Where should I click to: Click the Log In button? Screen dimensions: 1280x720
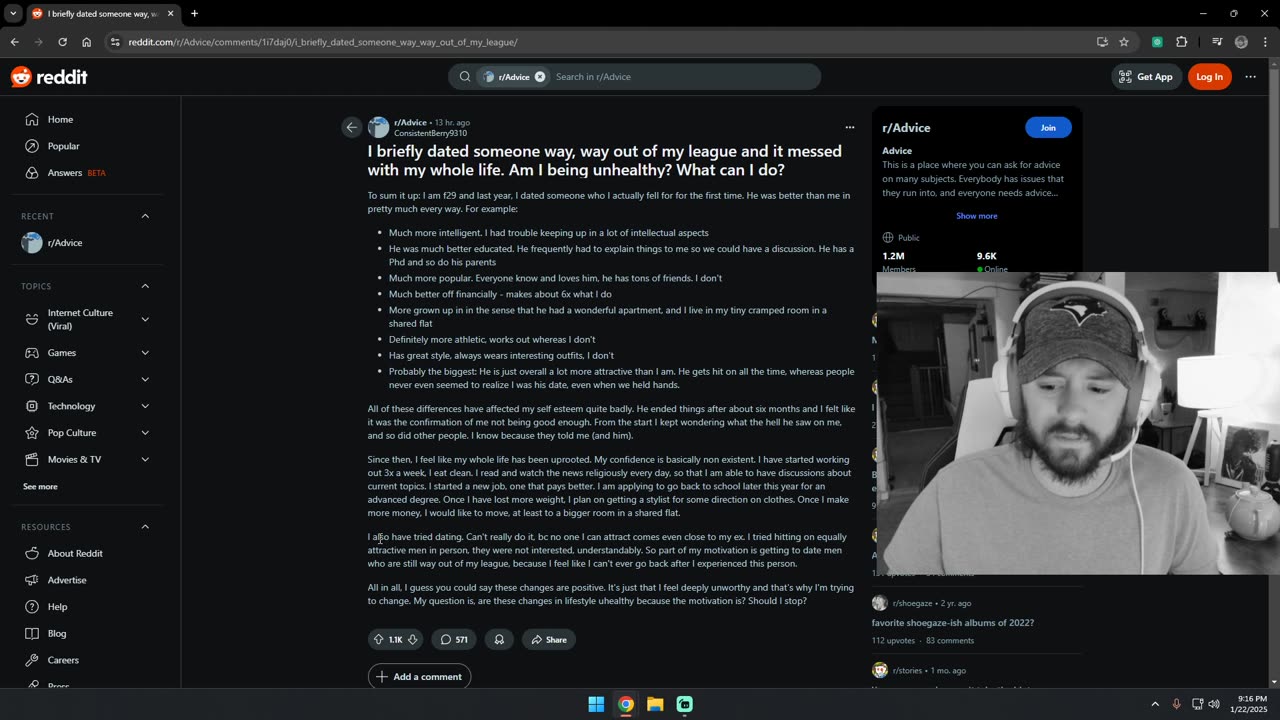[x=1209, y=77]
